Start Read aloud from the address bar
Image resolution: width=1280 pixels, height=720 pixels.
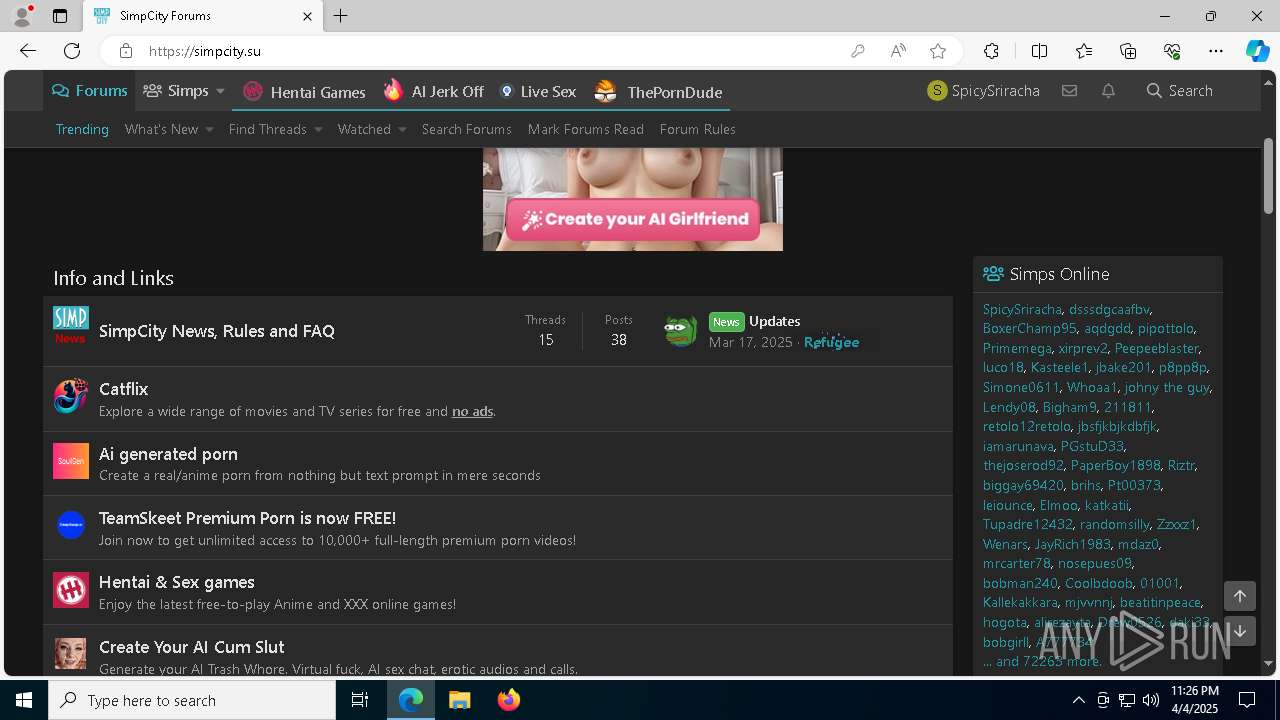click(898, 51)
